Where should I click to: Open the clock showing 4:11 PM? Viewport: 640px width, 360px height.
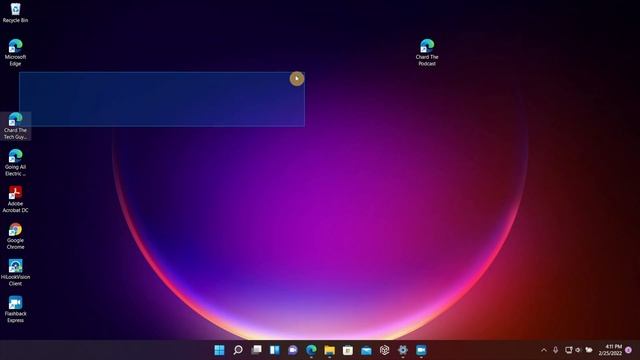pyautogui.click(x=610, y=350)
